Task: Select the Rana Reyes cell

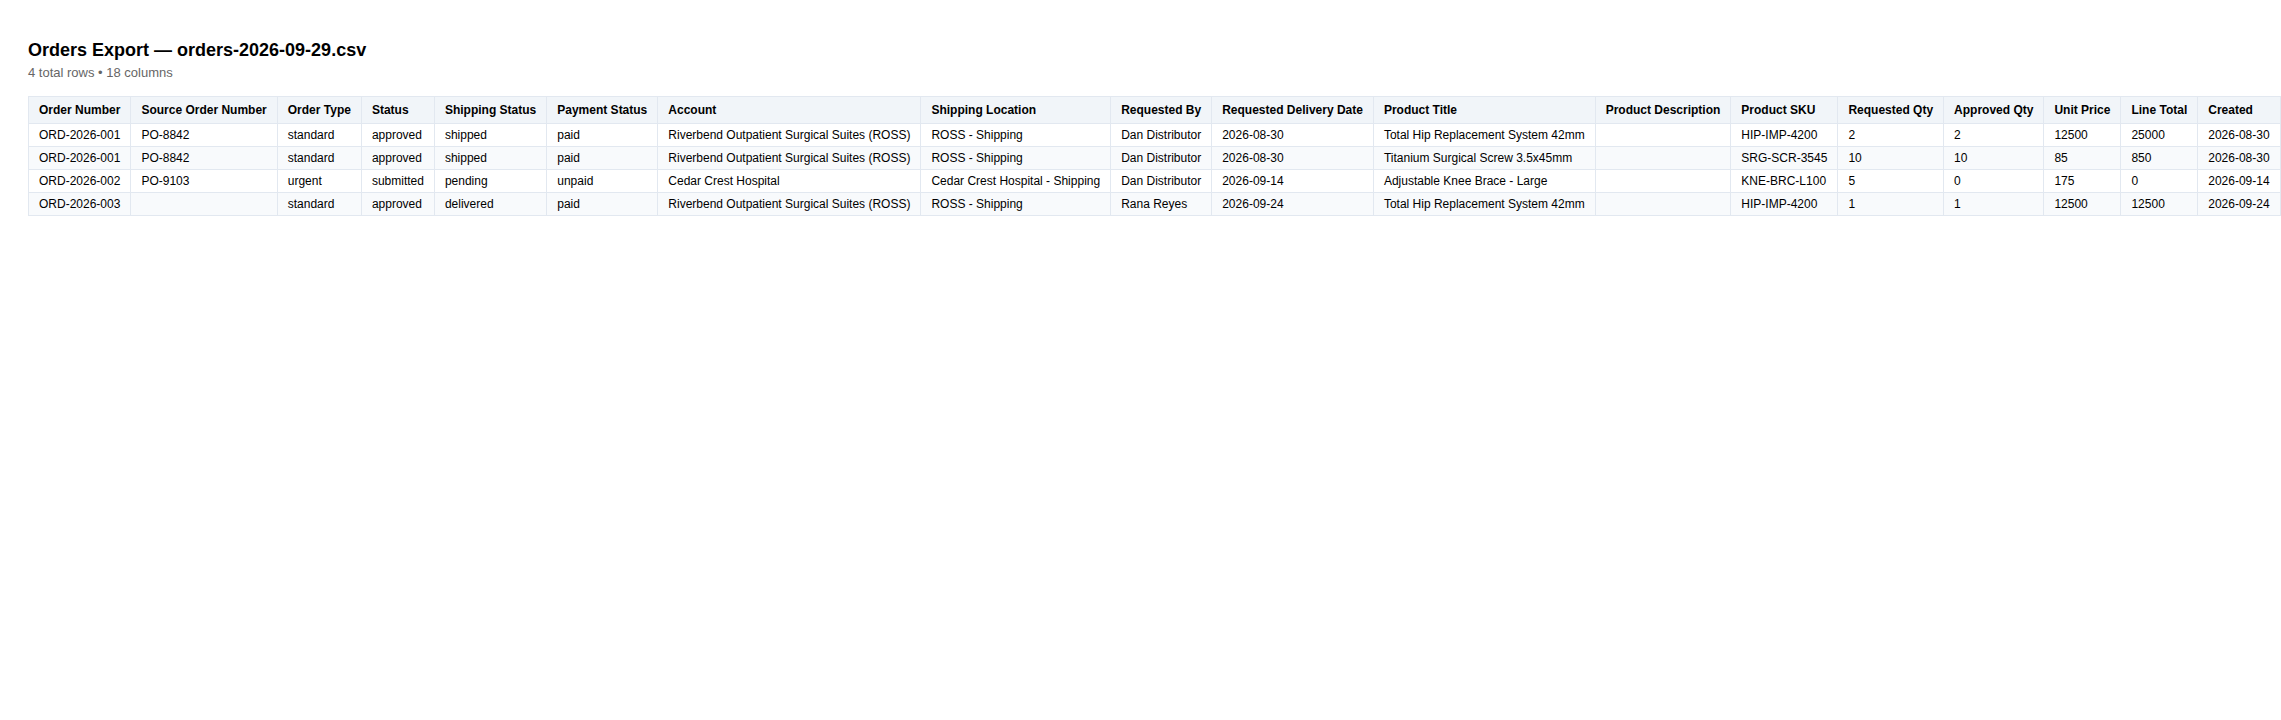Action: pyautogui.click(x=1161, y=204)
